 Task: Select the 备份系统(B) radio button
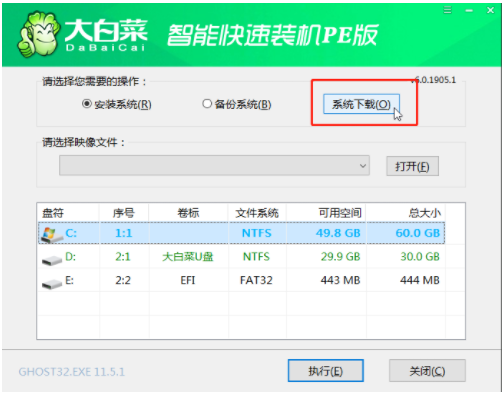click(x=207, y=104)
